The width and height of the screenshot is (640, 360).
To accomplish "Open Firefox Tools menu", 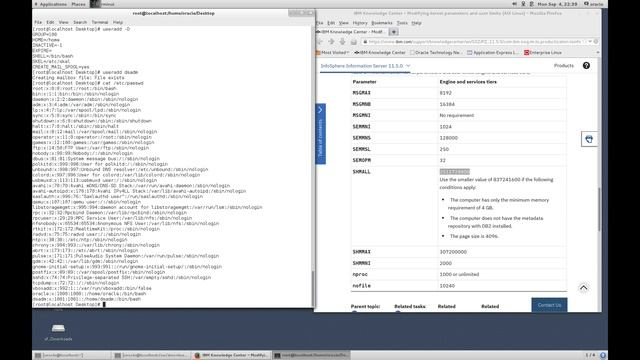I will pos(402,23).
